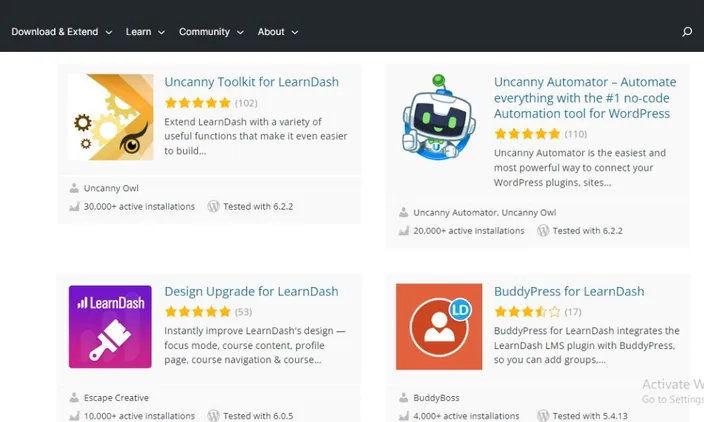Click the (110) review count

pos(576,134)
